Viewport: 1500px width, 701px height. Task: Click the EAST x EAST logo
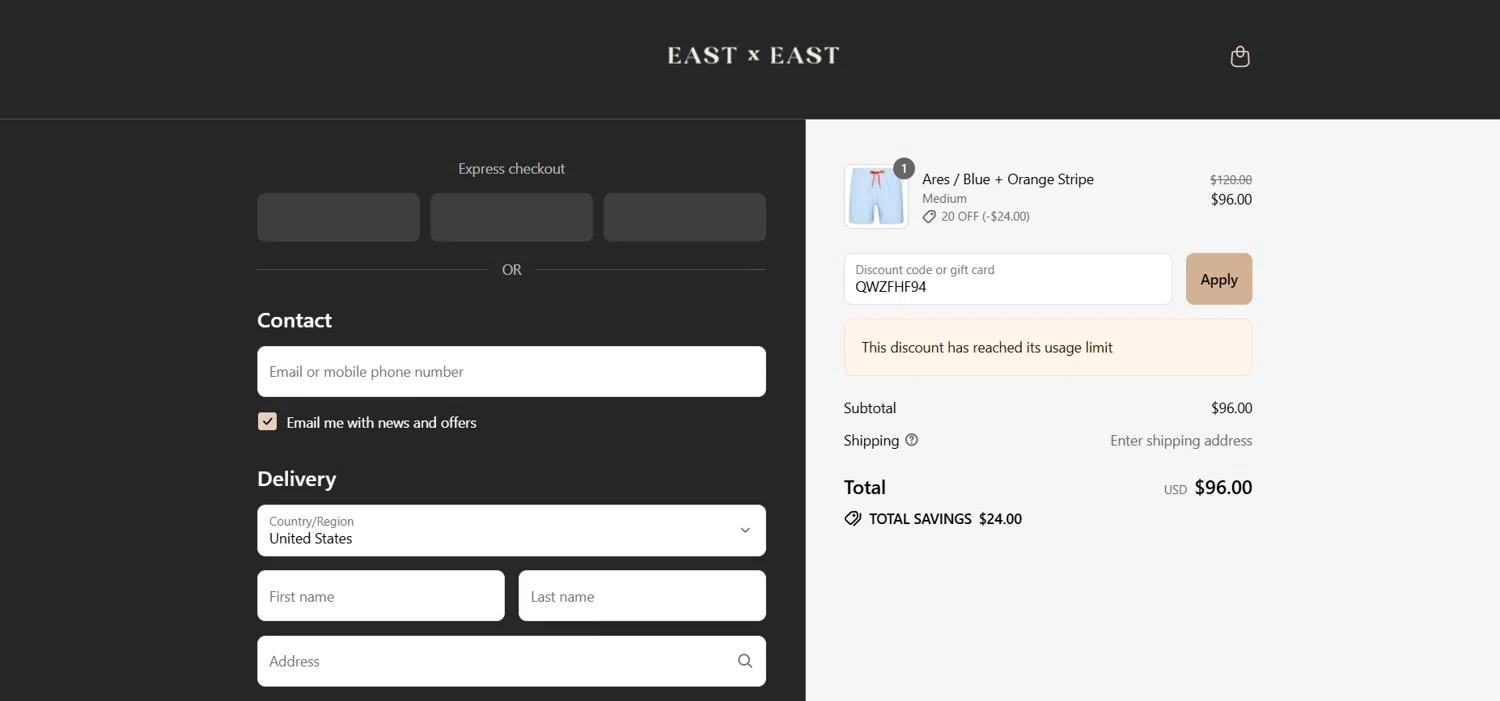pyautogui.click(x=753, y=55)
